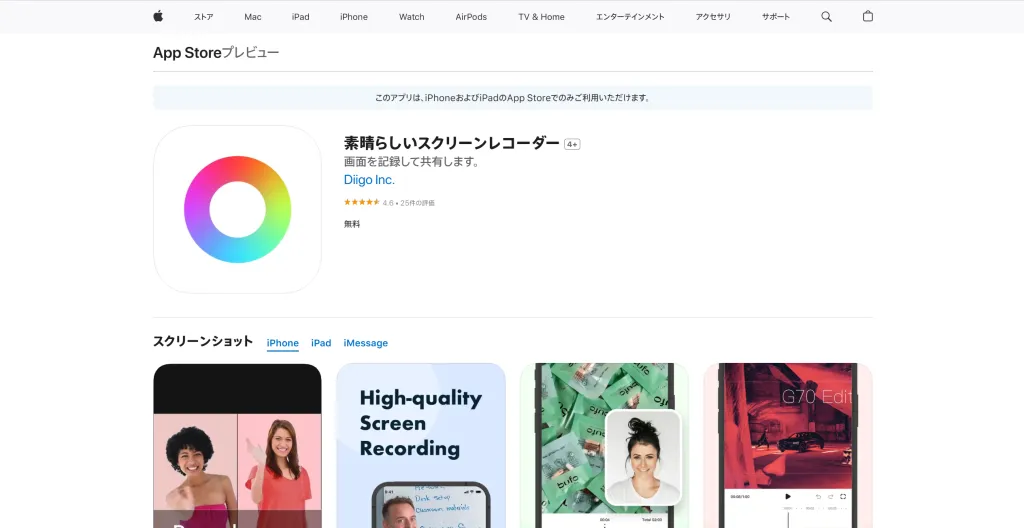Open screenshot with two waving women
This screenshot has height=528, width=1024.
(237, 446)
